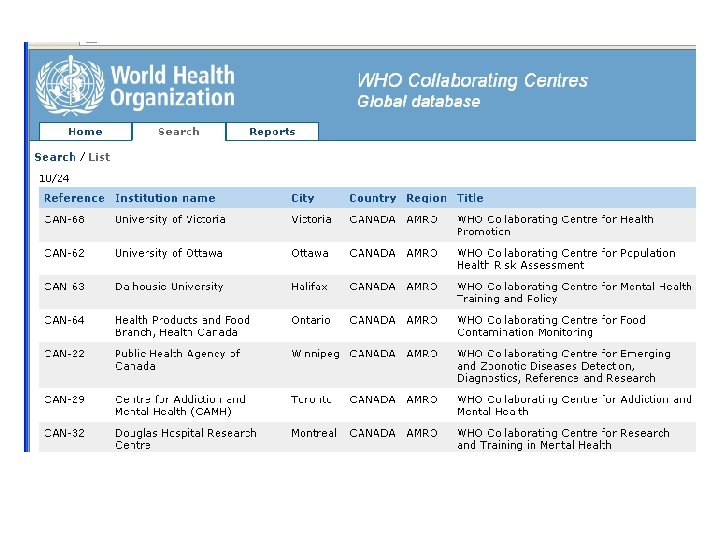Sort by Reference column header
Viewport: 720px width, 540px height.
pos(74,198)
